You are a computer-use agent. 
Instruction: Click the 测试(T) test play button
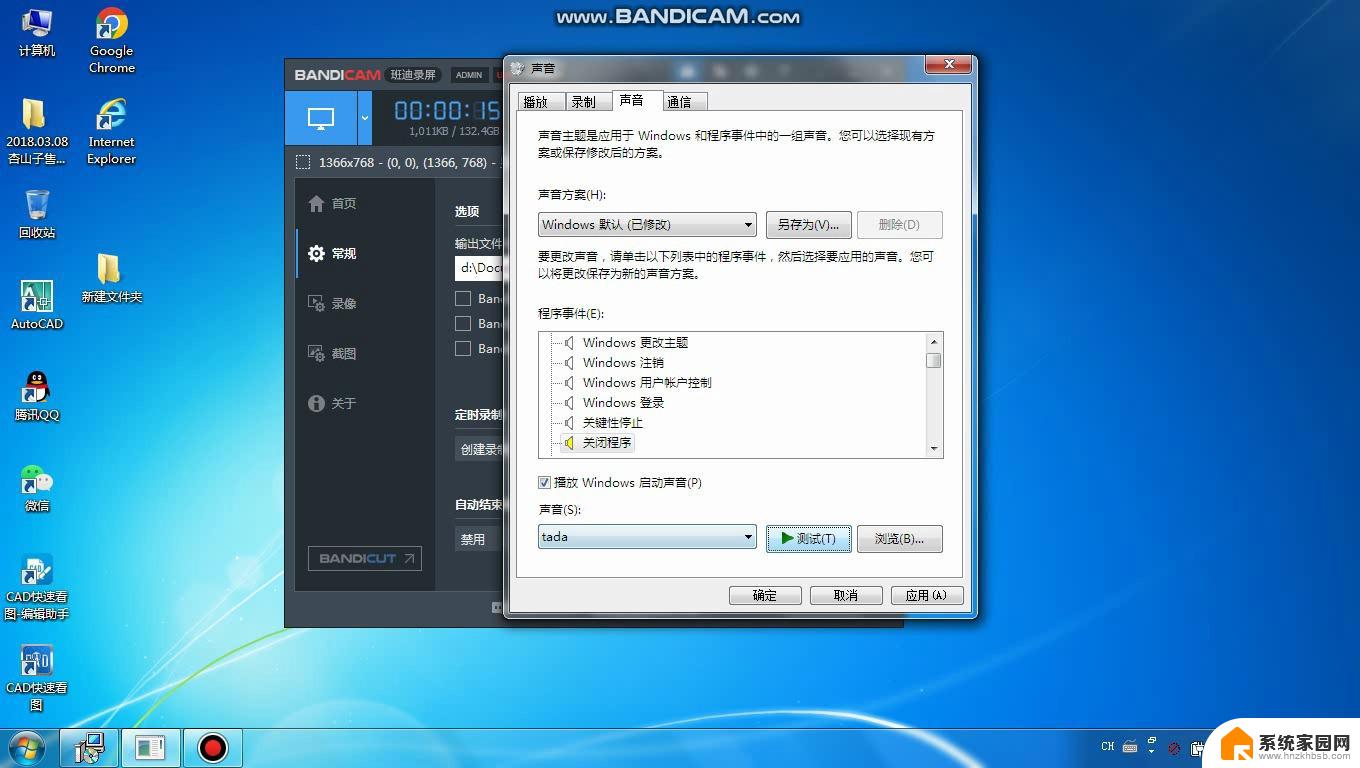809,539
